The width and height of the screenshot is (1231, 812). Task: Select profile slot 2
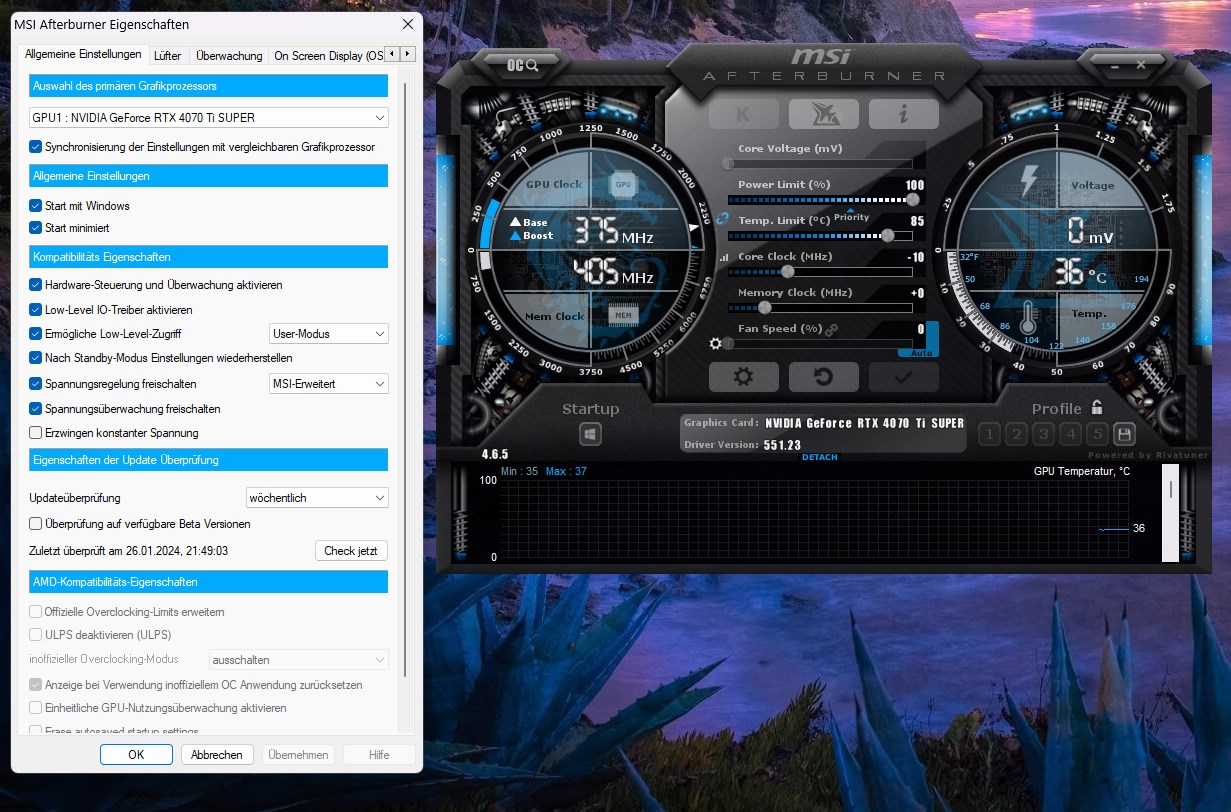coord(1016,434)
